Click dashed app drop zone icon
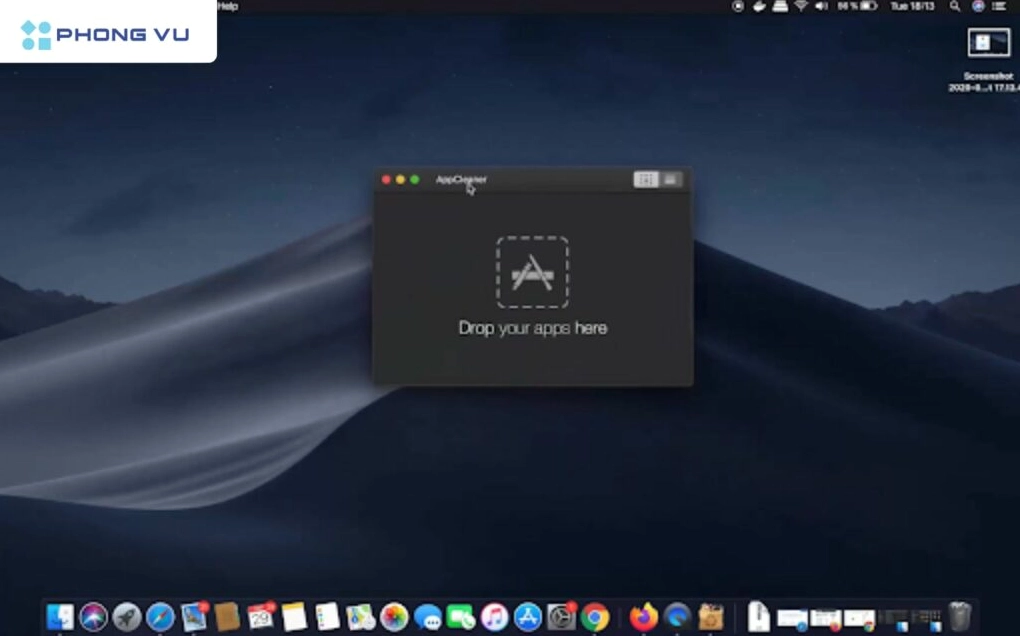 click(x=532, y=272)
